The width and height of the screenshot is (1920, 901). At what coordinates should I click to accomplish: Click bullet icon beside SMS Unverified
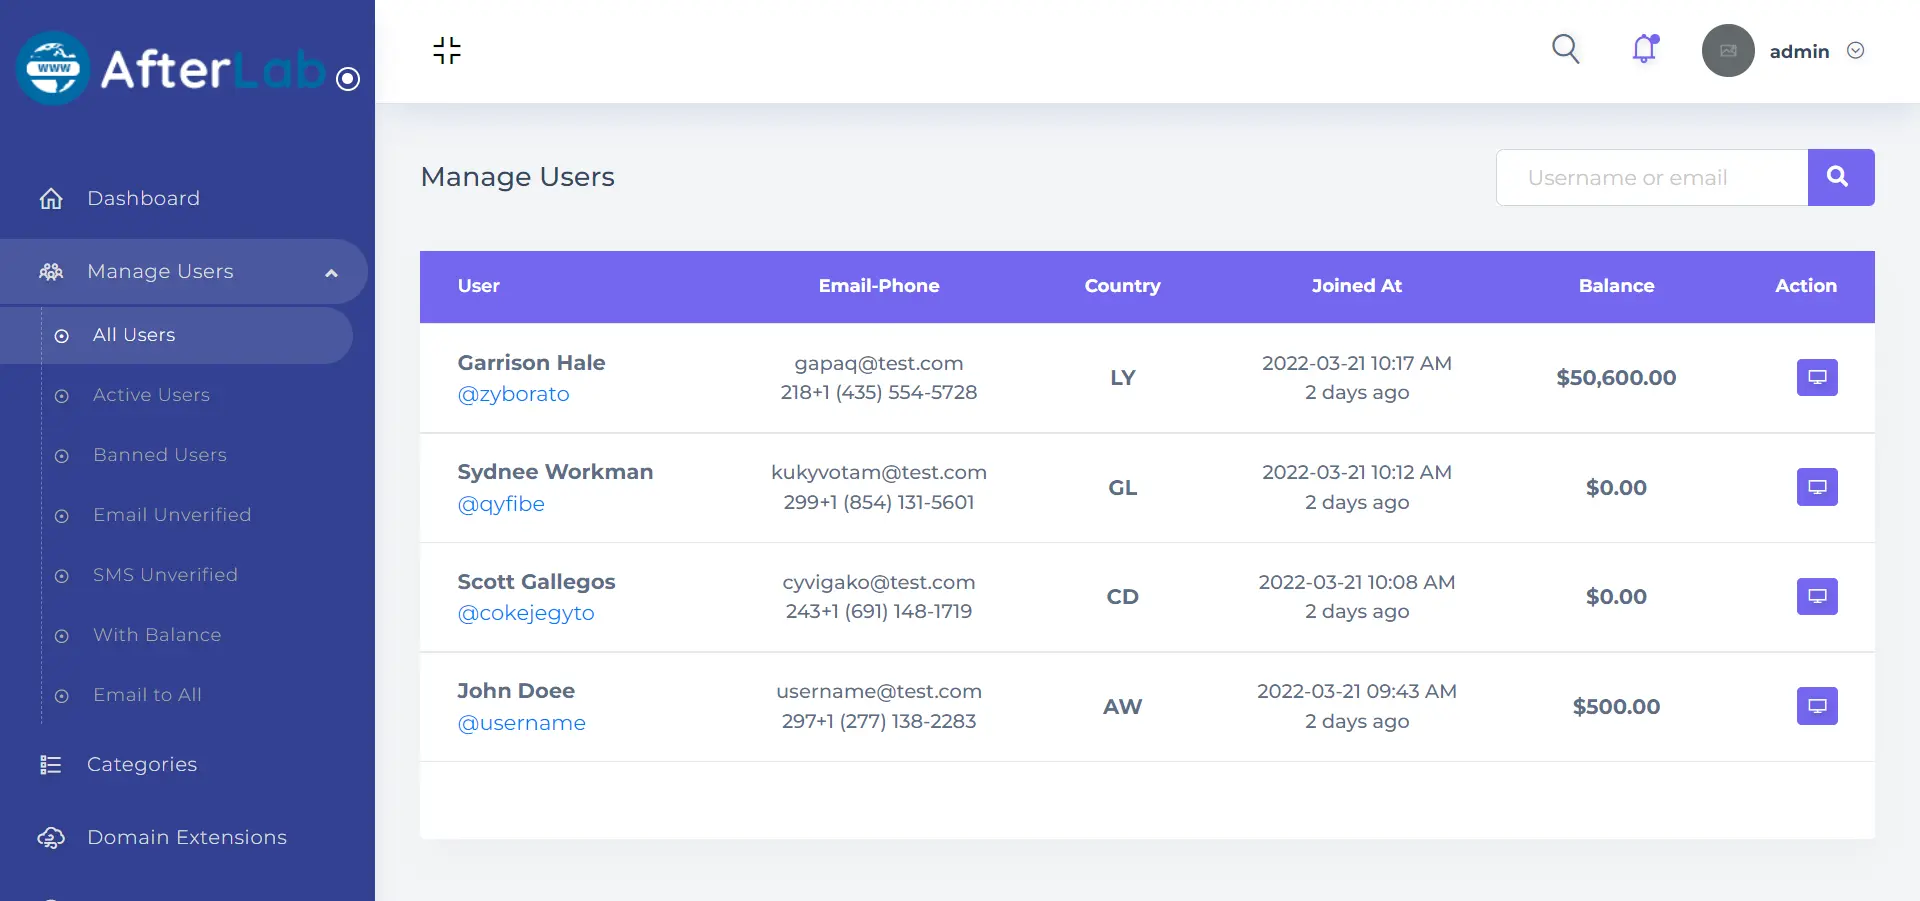(x=62, y=576)
